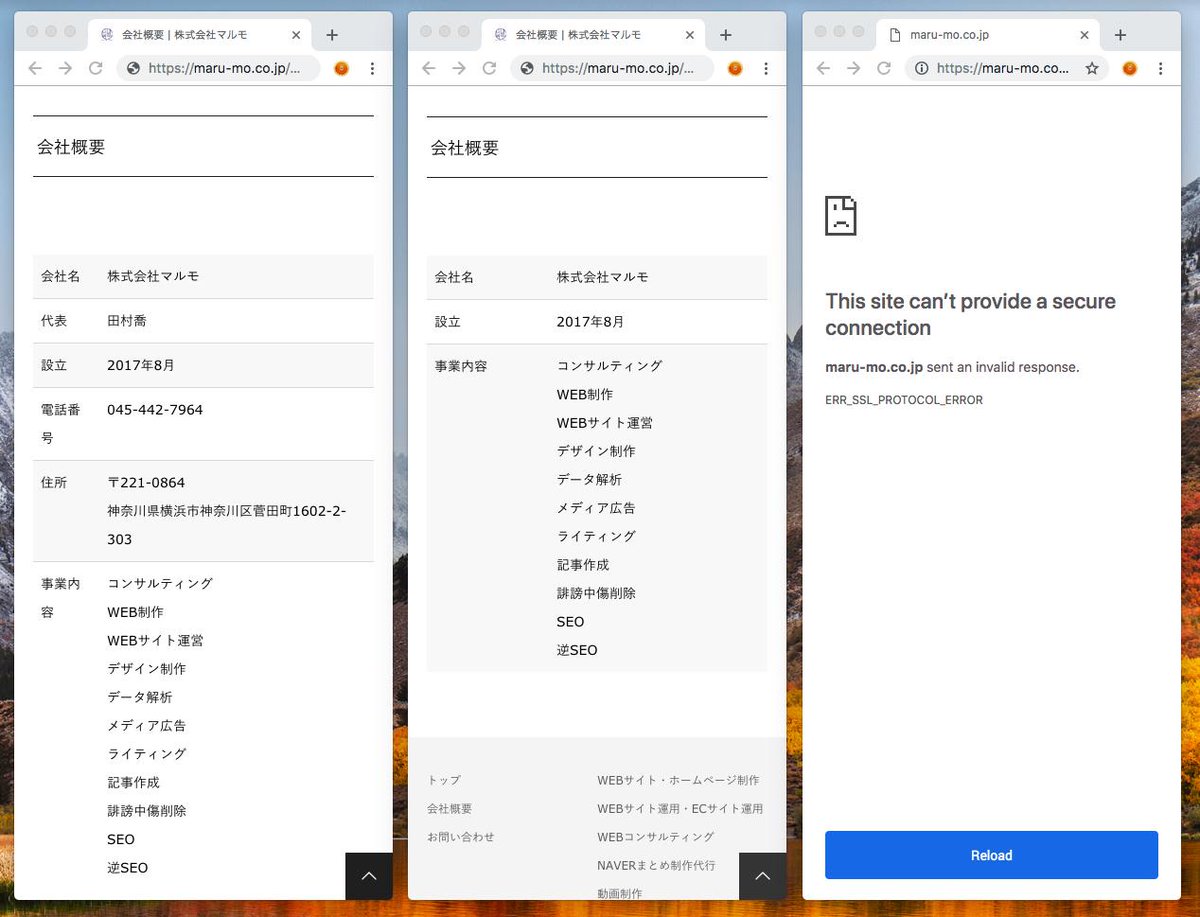The width and height of the screenshot is (1200, 917).
Task: Click back arrow in right browser window
Action: tap(823, 68)
